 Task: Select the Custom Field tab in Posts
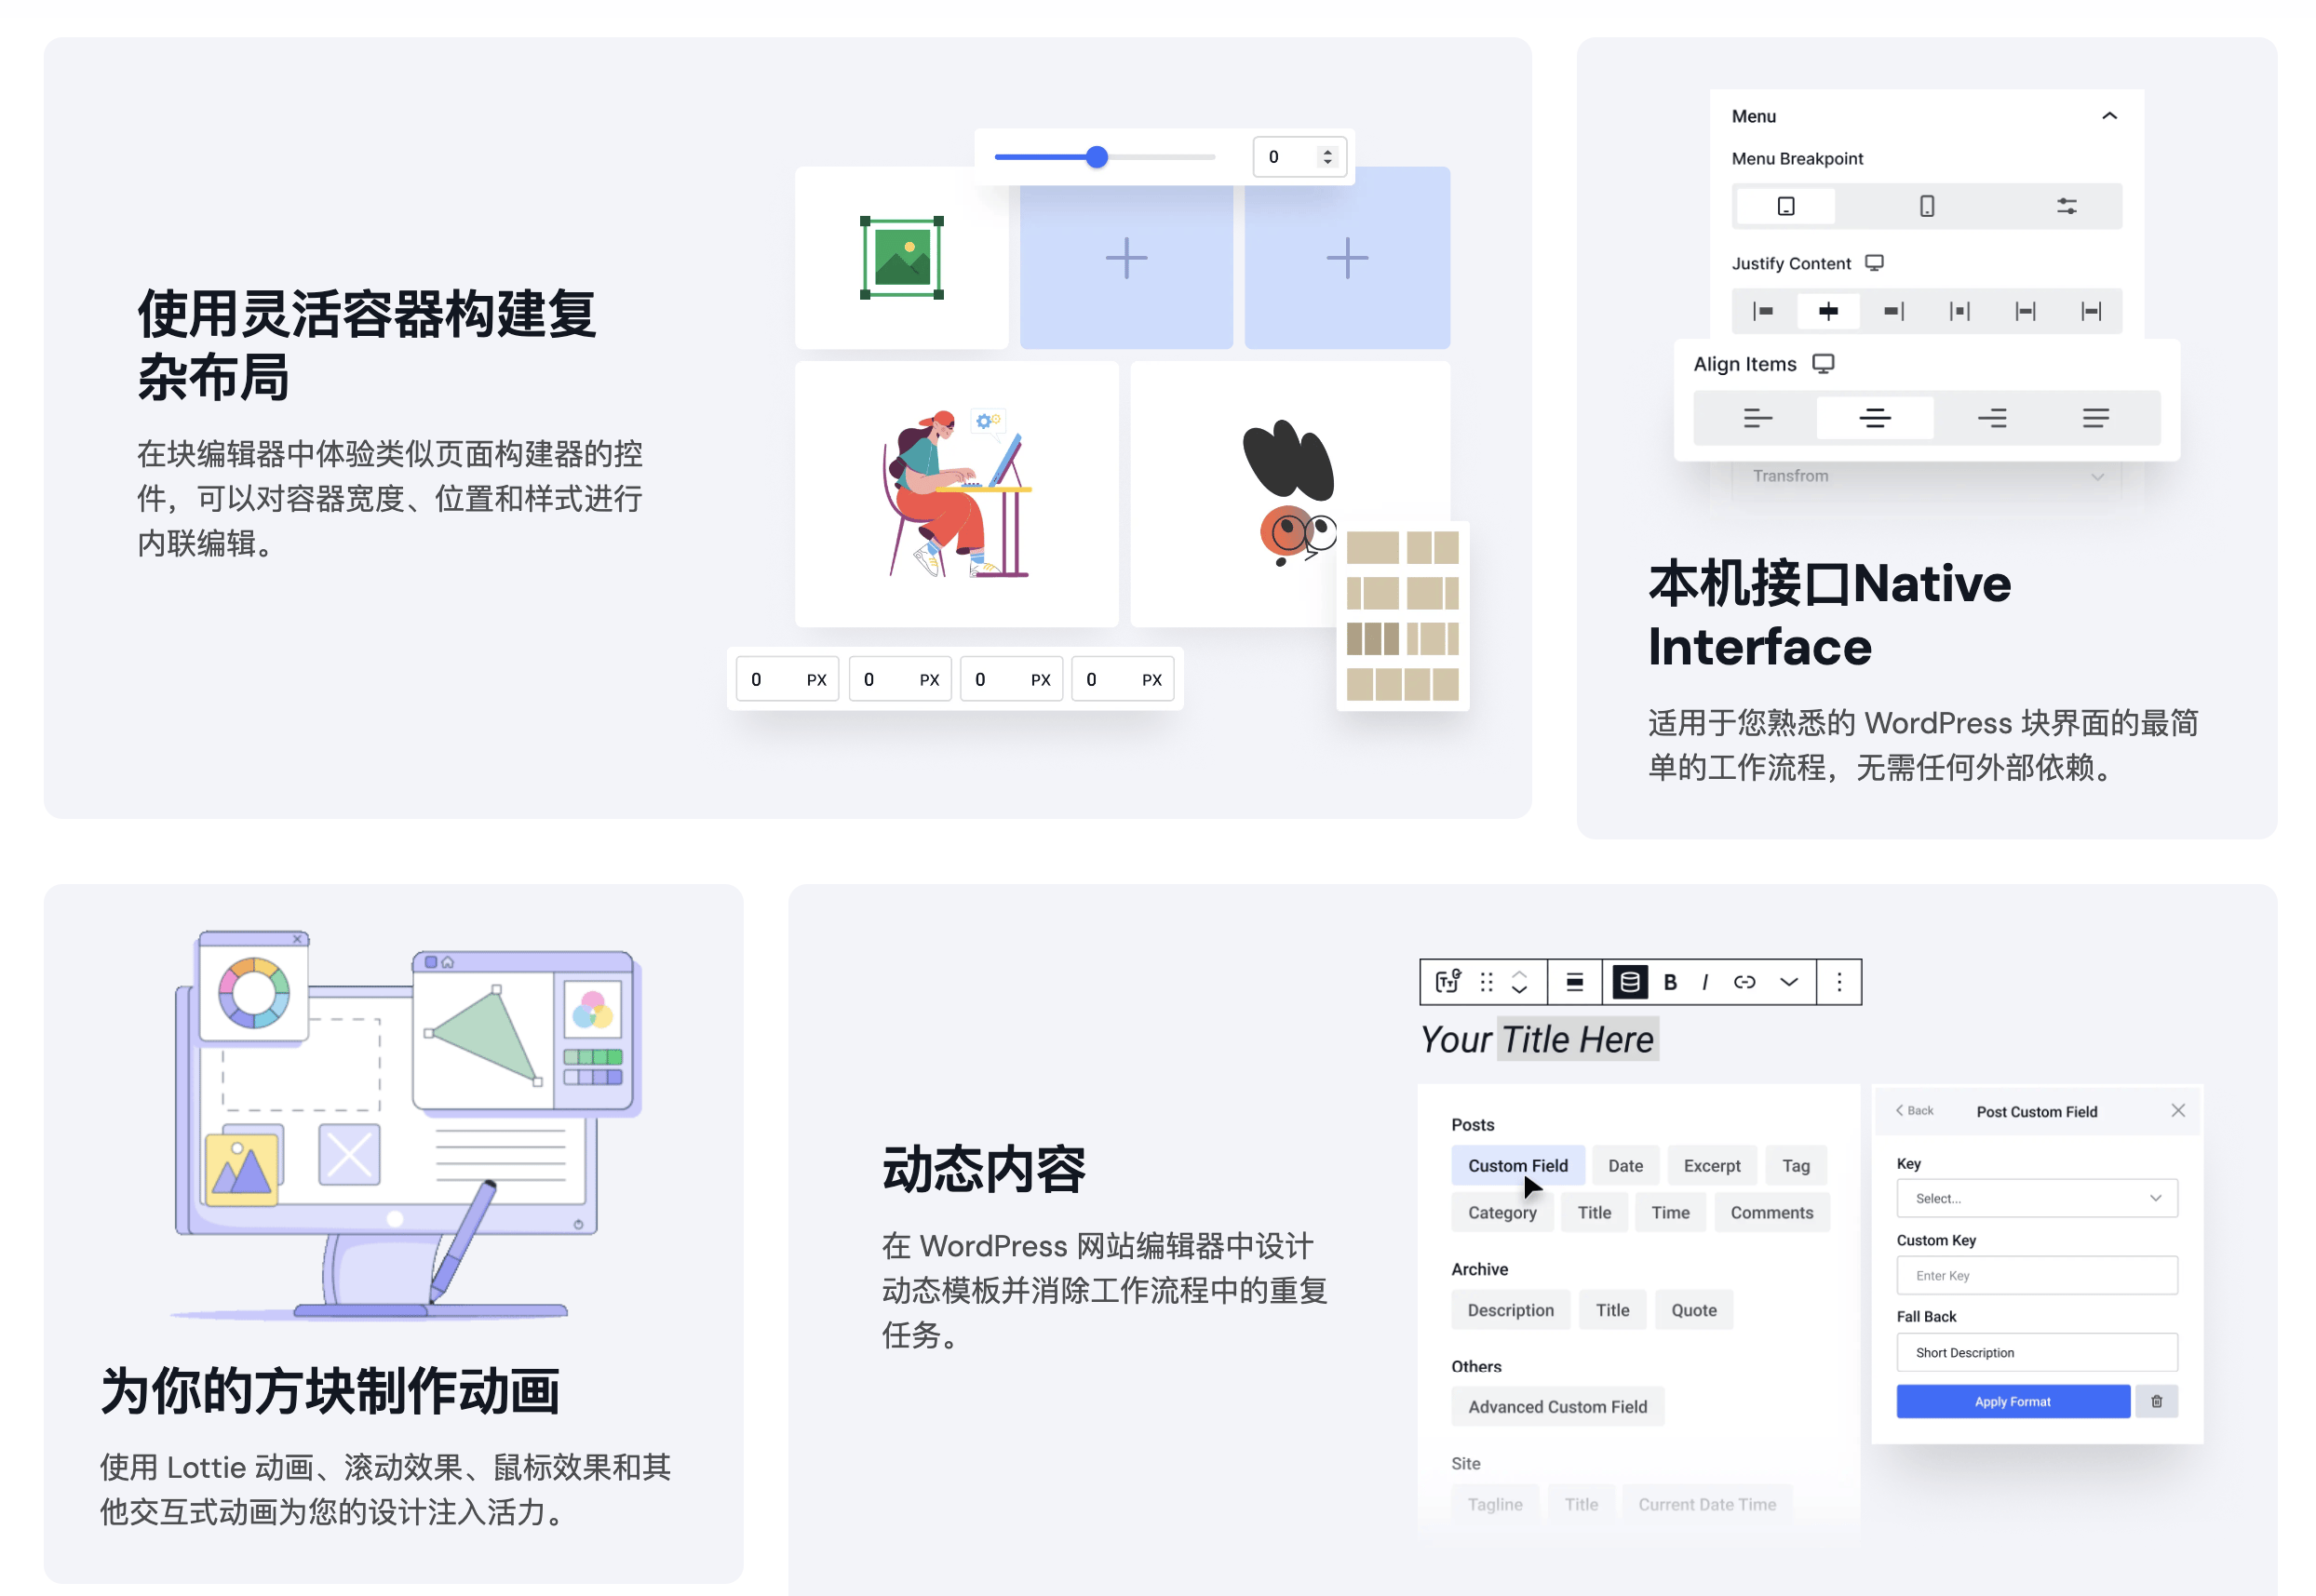point(1519,1163)
